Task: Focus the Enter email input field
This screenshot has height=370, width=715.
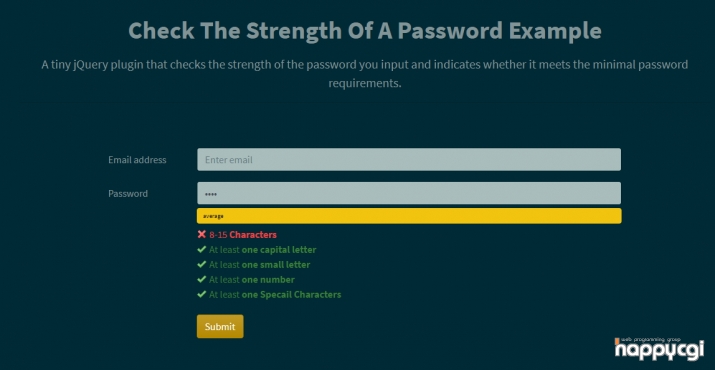Action: click(x=409, y=160)
